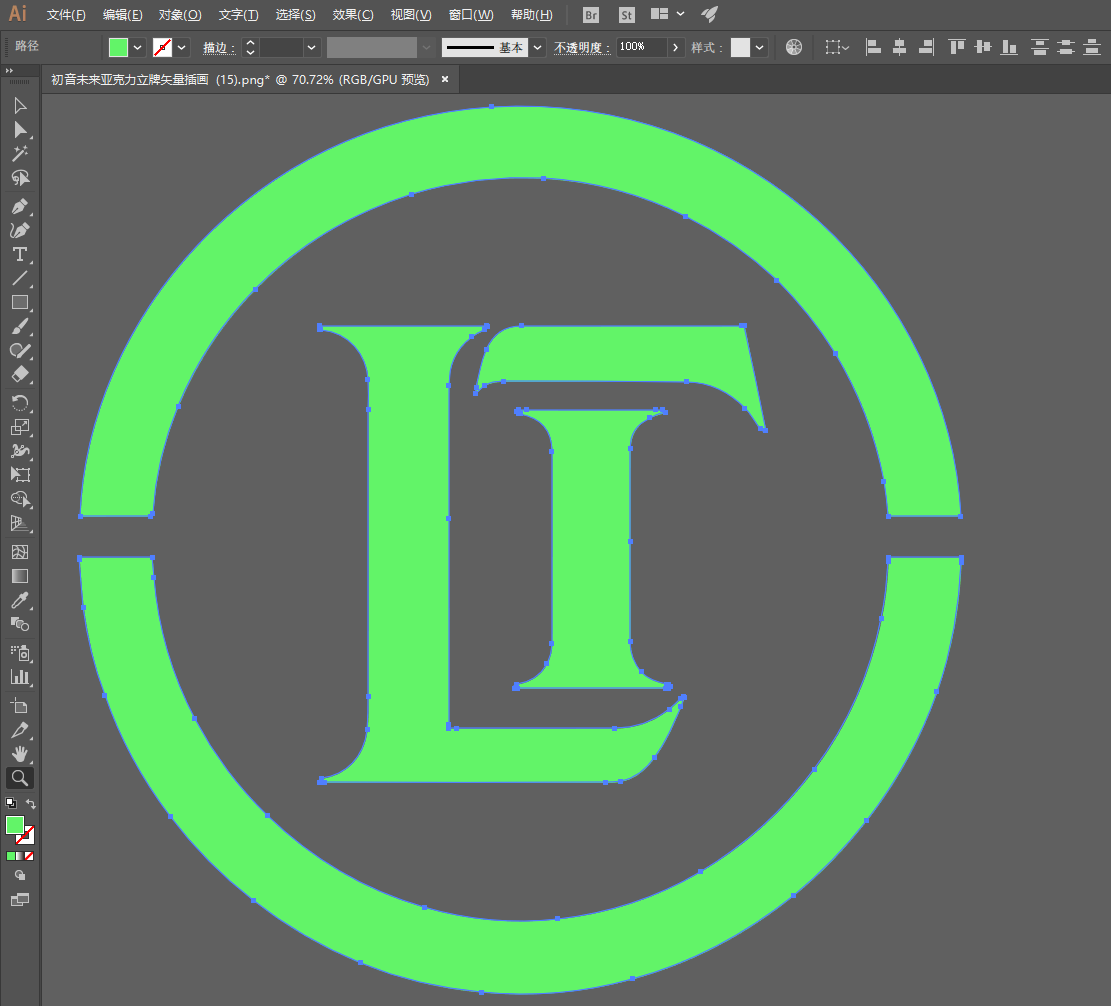This screenshot has width=1111, height=1006.
Task: Open the 帮助(H) menu
Action: tap(531, 15)
